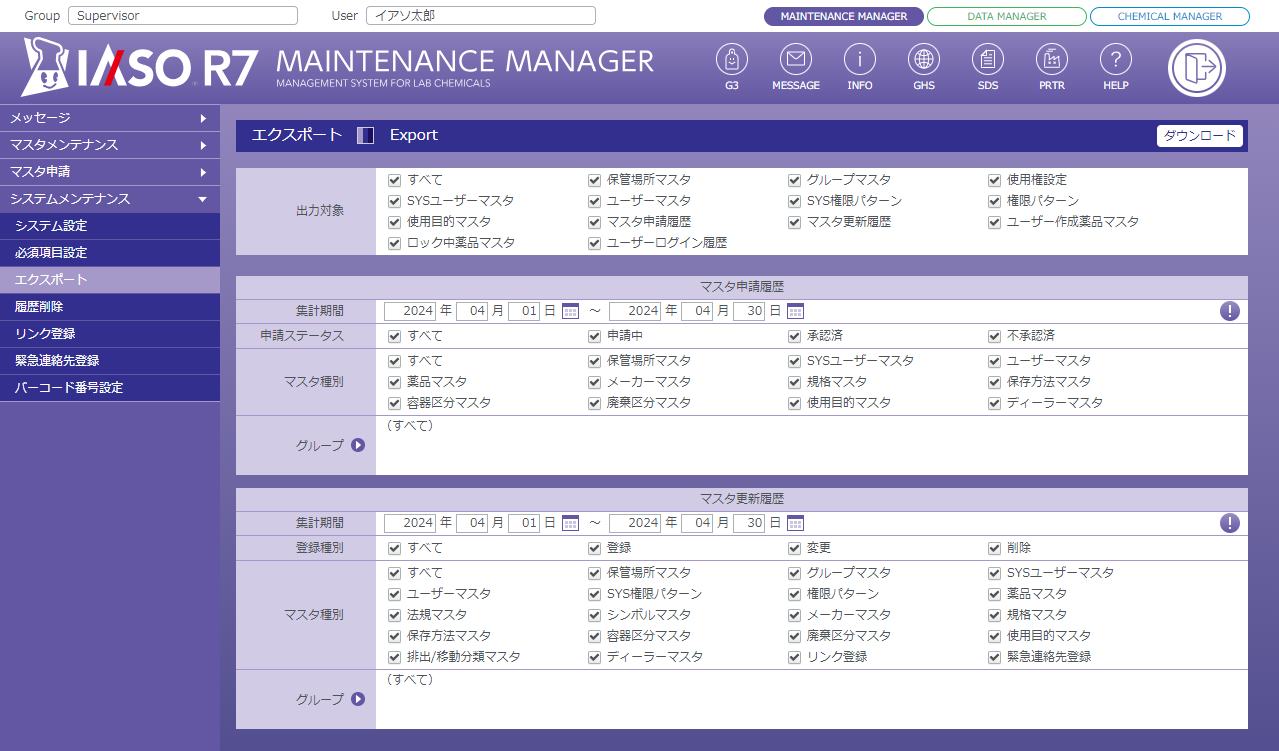Image resolution: width=1279 pixels, height=751 pixels.
Task: Toggle ユーザー作成薬品マスタ checkbox
Action: coord(994,222)
